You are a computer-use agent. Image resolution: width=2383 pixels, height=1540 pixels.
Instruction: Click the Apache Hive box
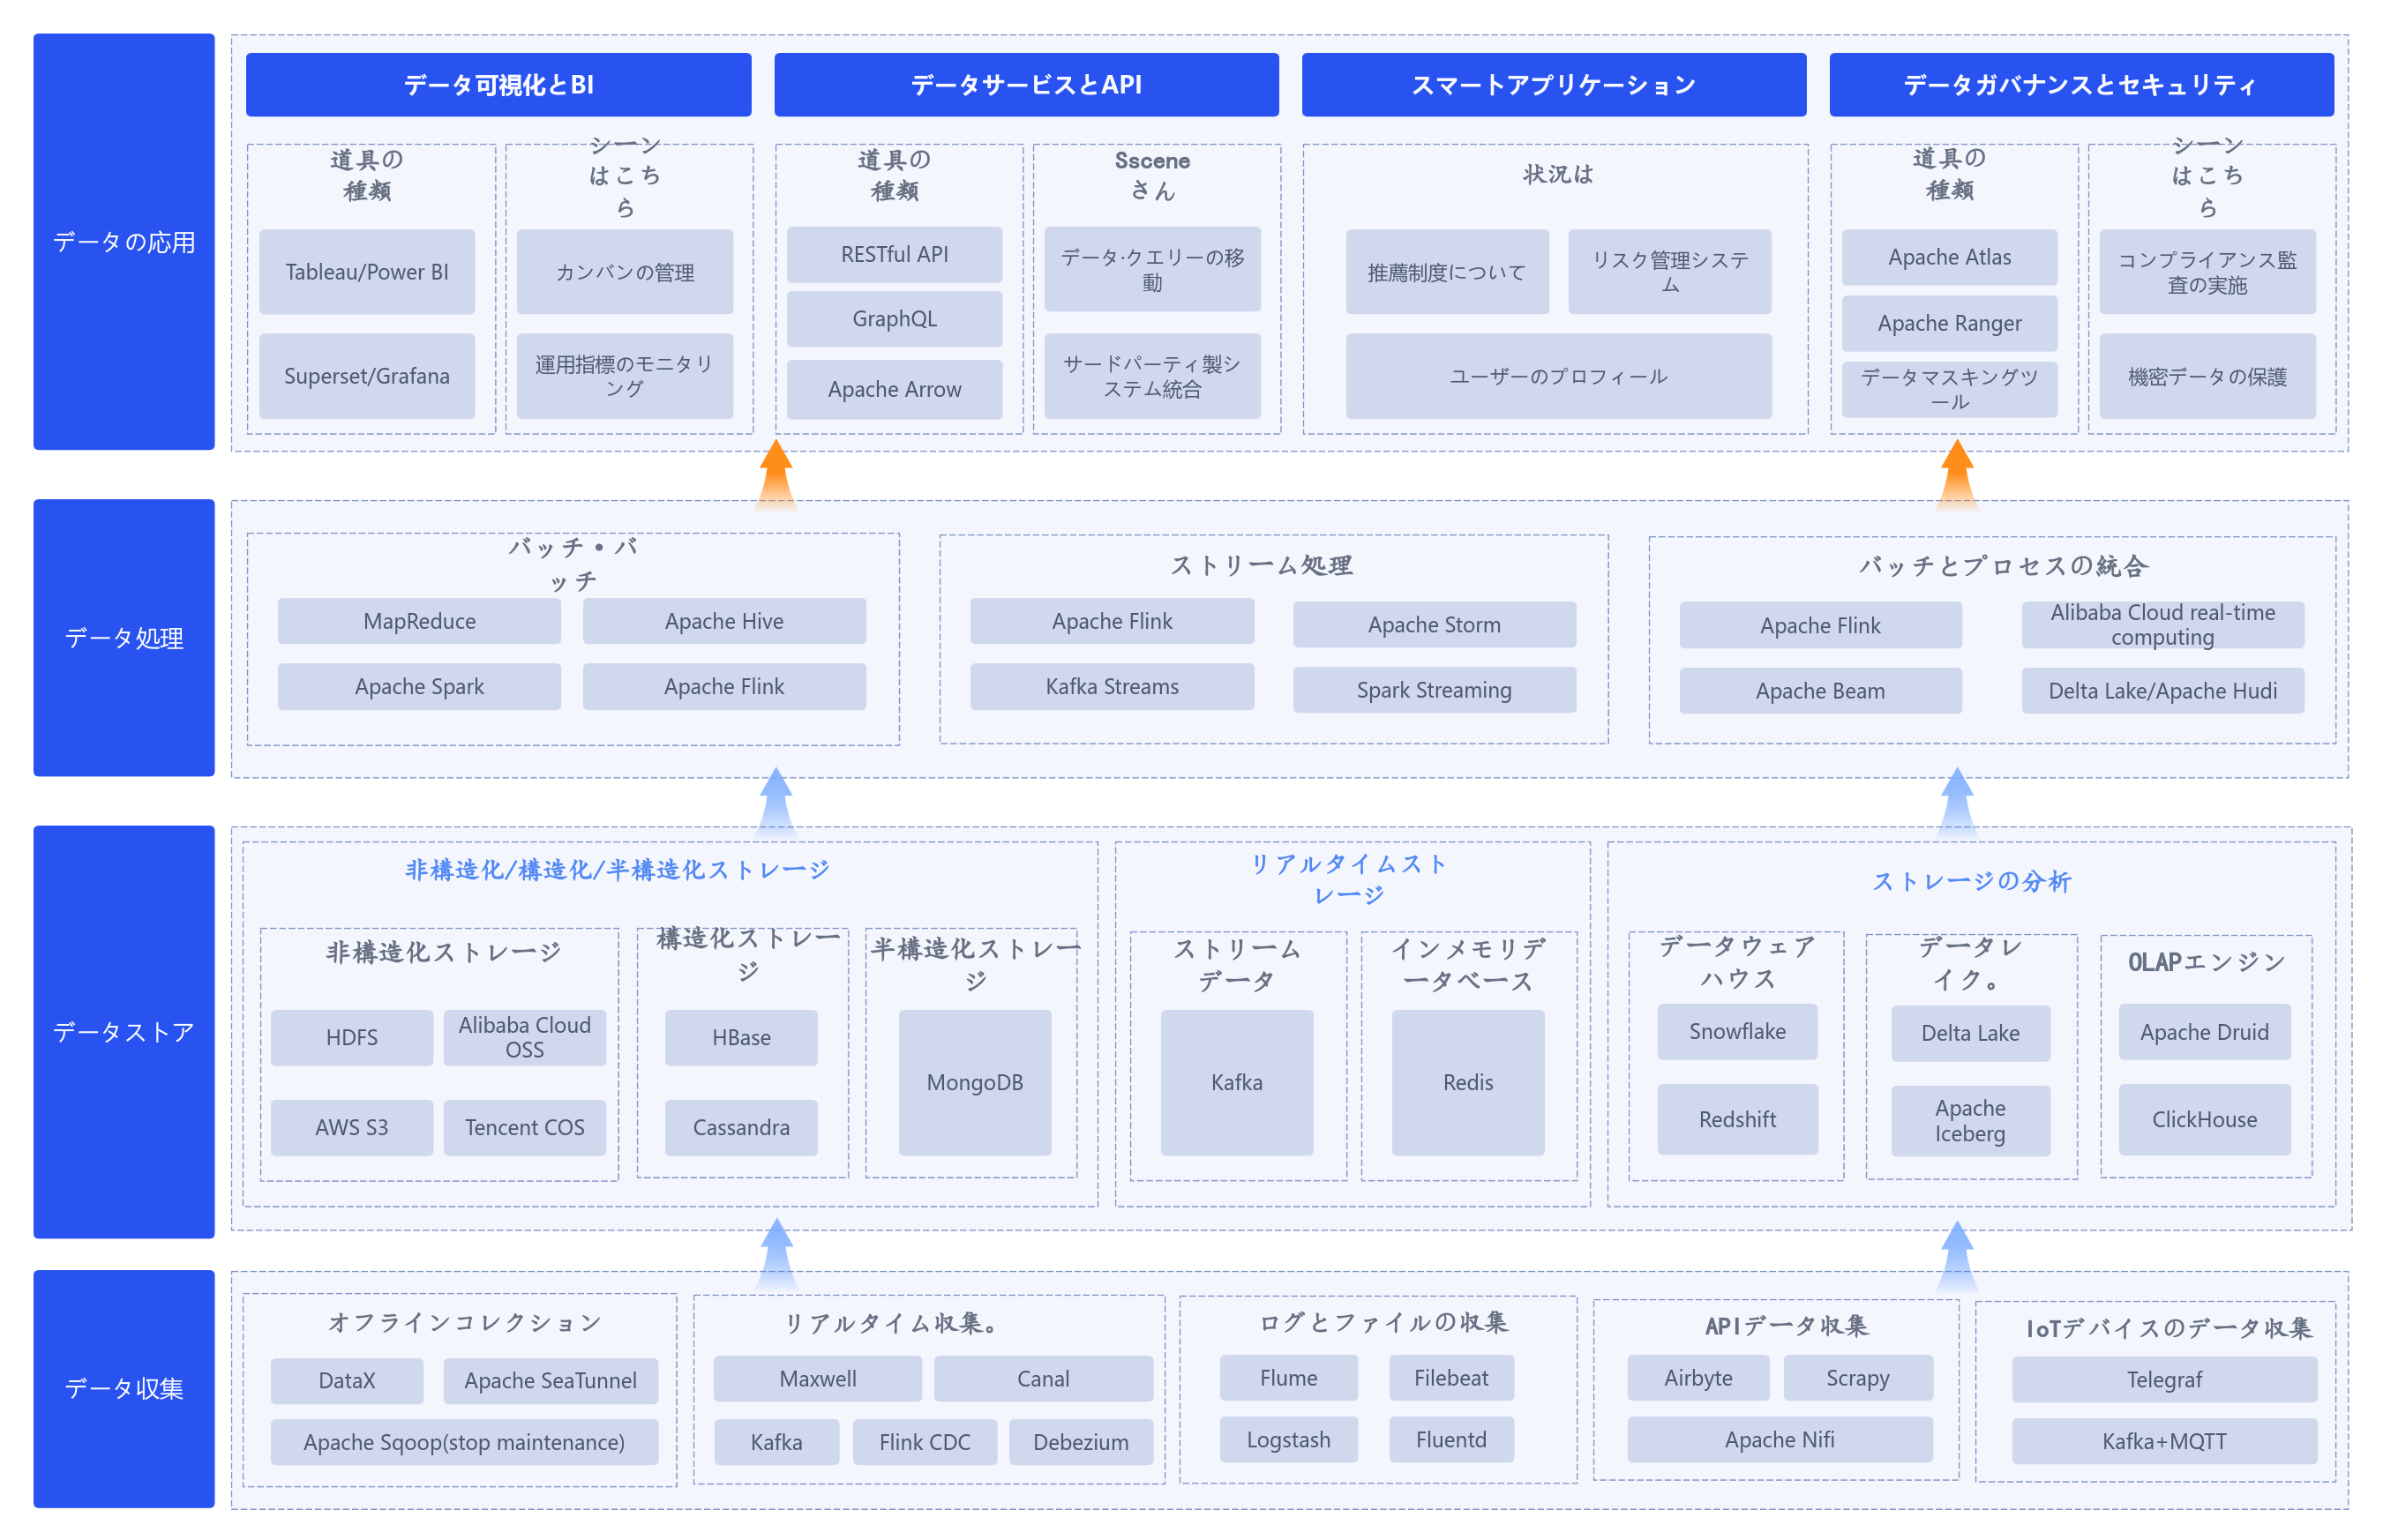coord(724,621)
